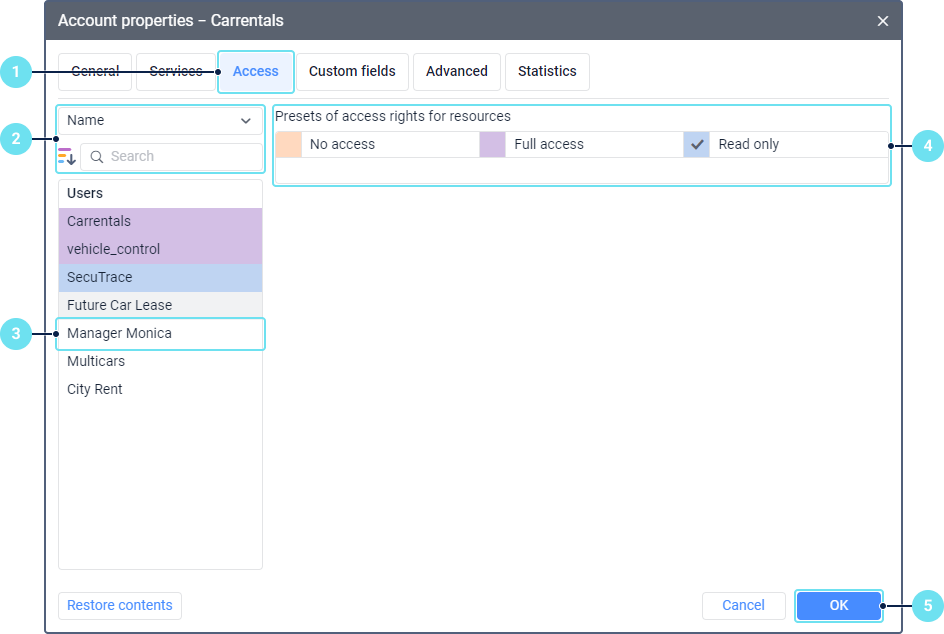
Task: Close the Account properties dialog
Action: tap(882, 21)
